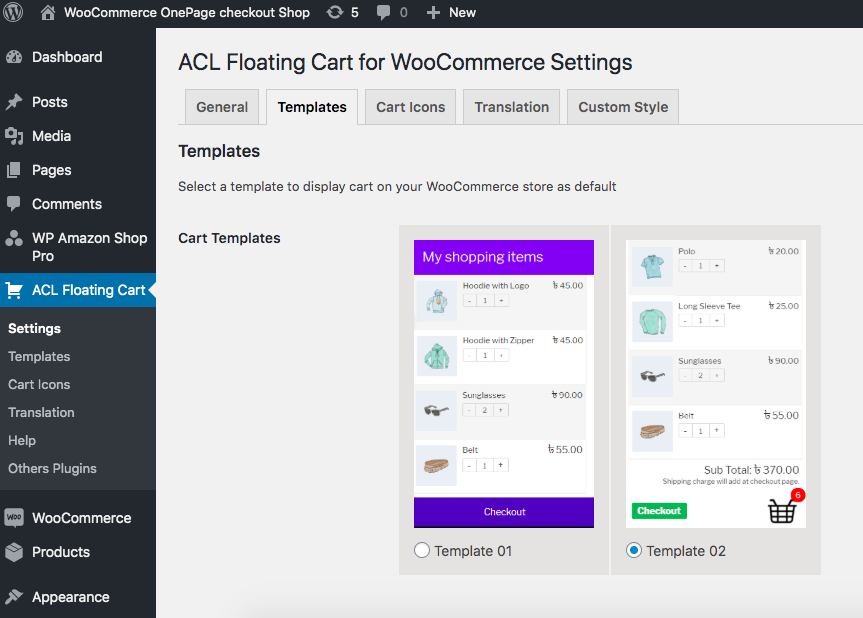This screenshot has height=618, width=863.
Task: Click the Pages icon in sidebar
Action: pyautogui.click(x=14, y=170)
